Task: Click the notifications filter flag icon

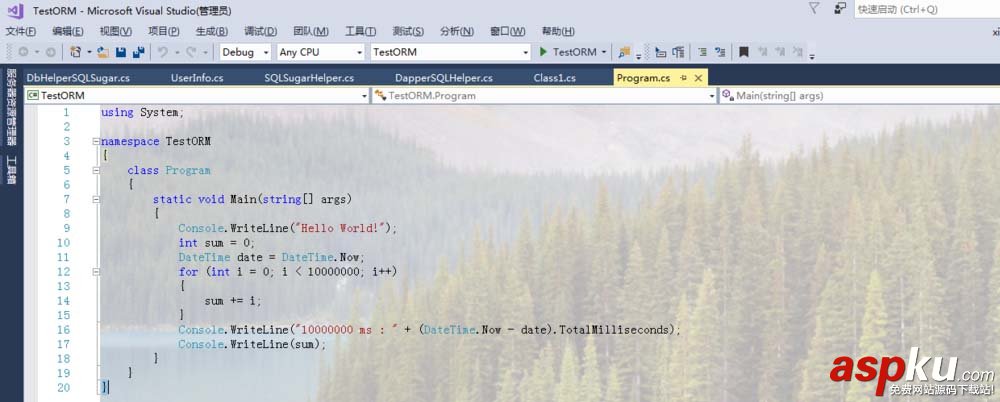Action: [813, 9]
